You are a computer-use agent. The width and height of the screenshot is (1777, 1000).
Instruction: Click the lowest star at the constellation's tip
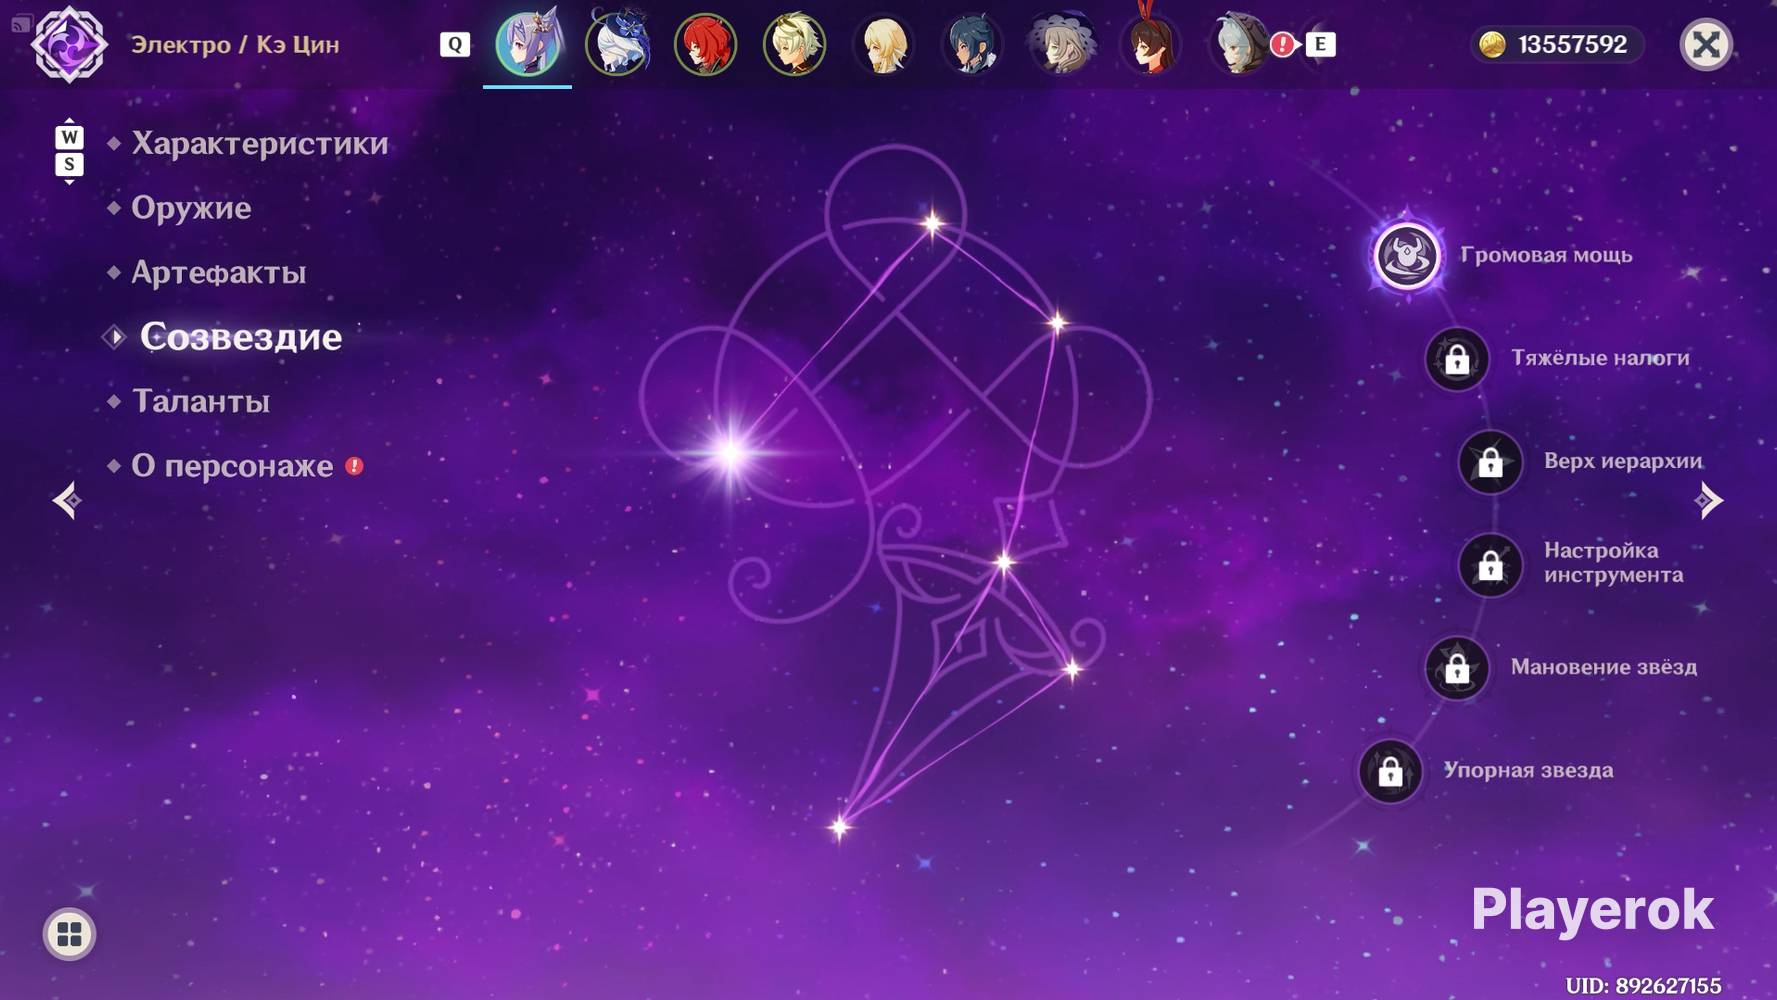pyautogui.click(x=839, y=827)
